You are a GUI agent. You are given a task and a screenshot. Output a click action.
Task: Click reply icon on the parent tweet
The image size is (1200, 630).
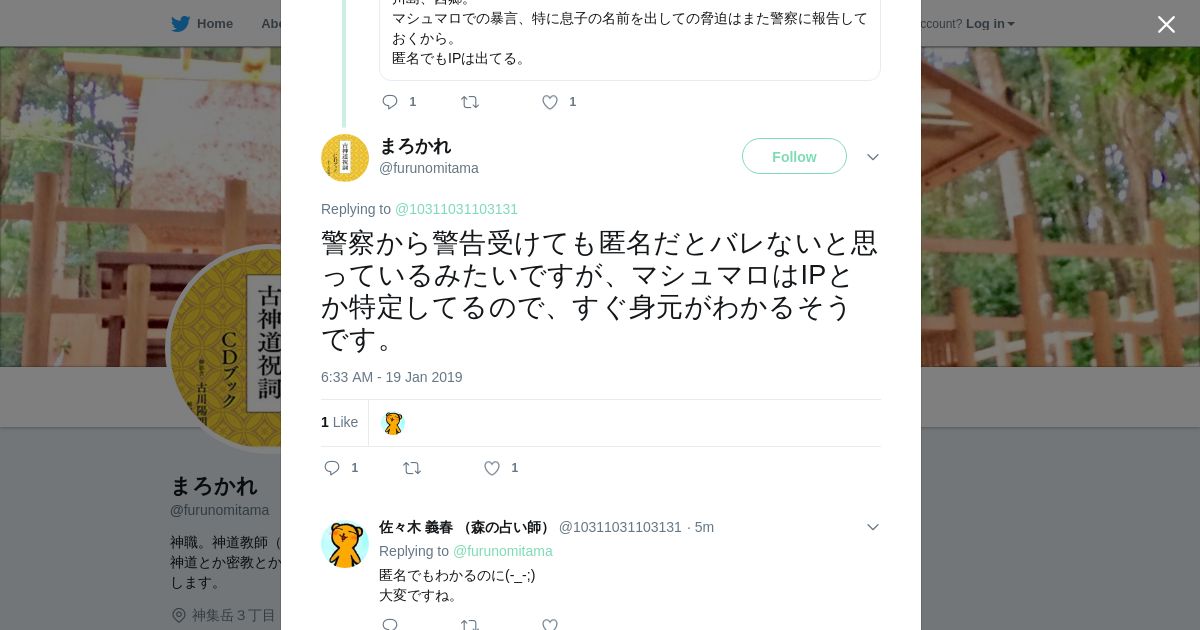pos(390,102)
